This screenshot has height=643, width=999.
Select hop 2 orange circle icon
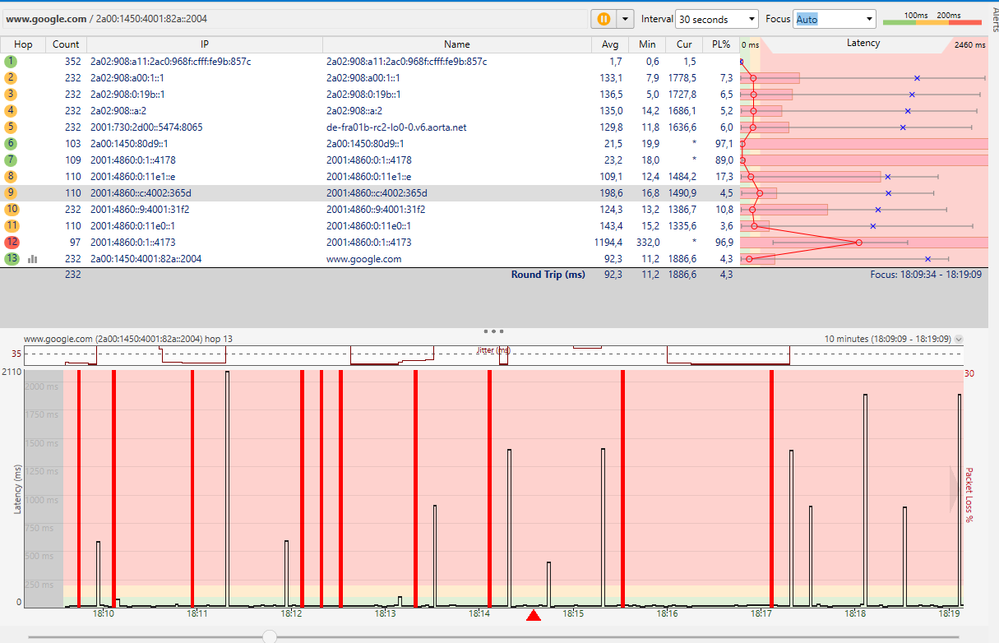[11, 78]
